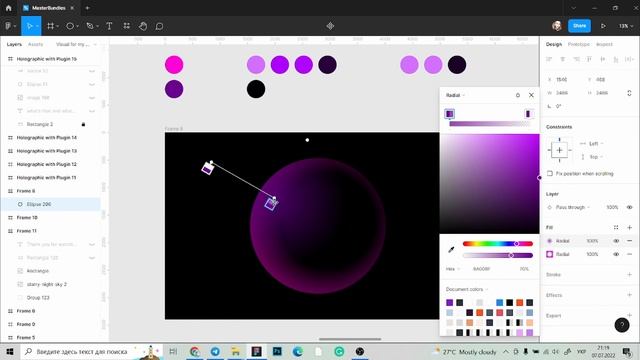Click distribute spacing icon in Design panel
This screenshot has width=640, height=360.
pyautogui.click(x=629, y=59)
